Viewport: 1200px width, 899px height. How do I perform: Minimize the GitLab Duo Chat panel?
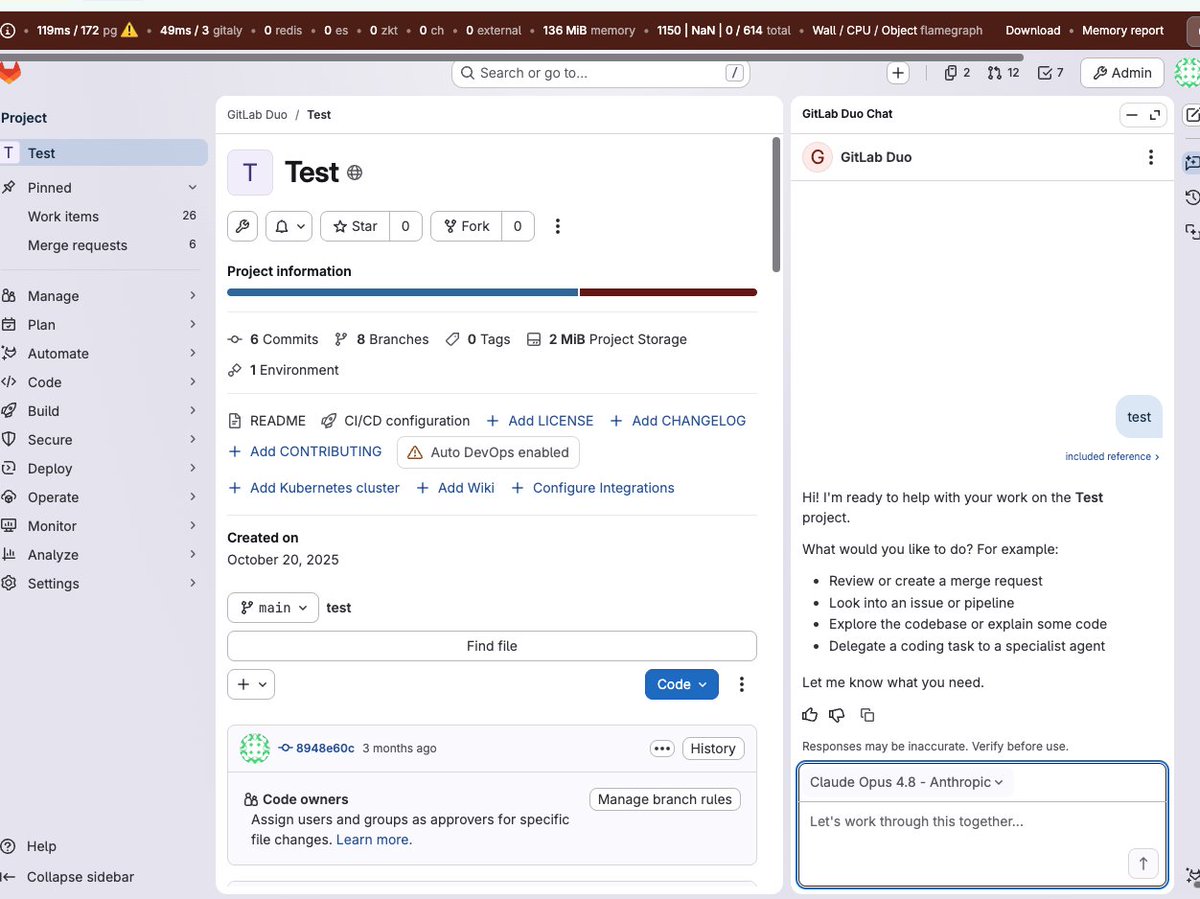[1132, 115]
